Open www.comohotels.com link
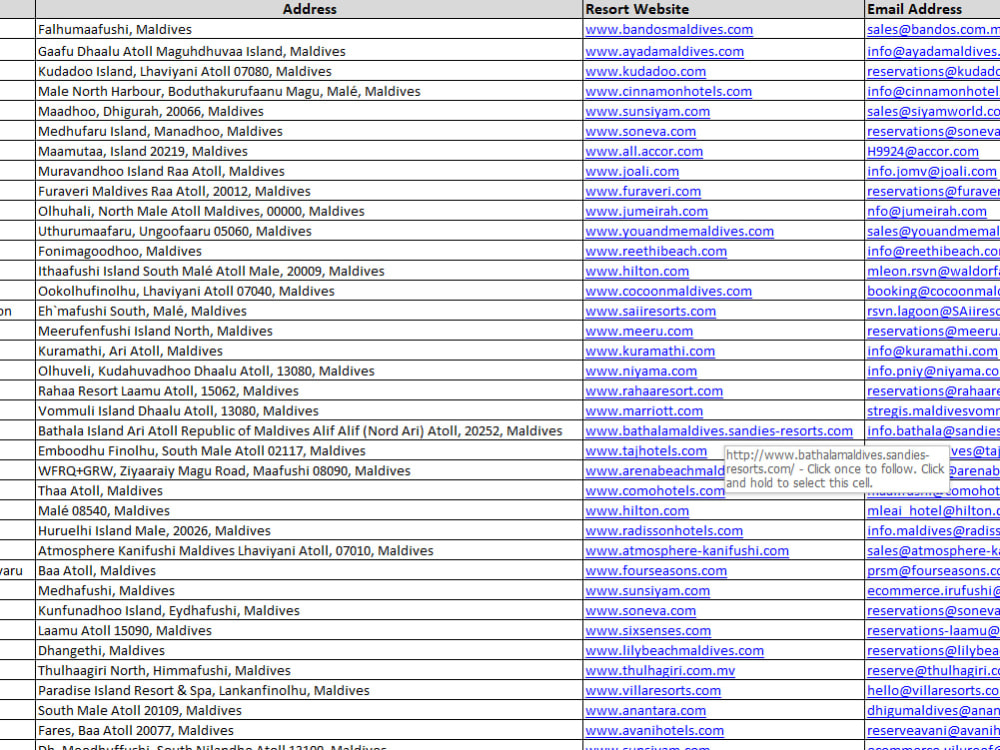 (655, 491)
